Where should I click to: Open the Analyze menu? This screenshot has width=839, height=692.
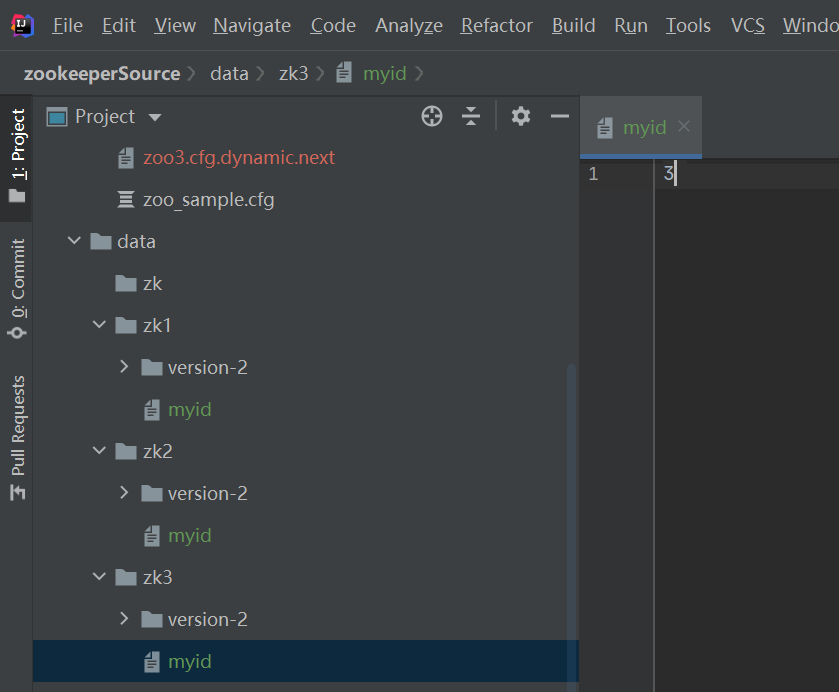click(409, 25)
